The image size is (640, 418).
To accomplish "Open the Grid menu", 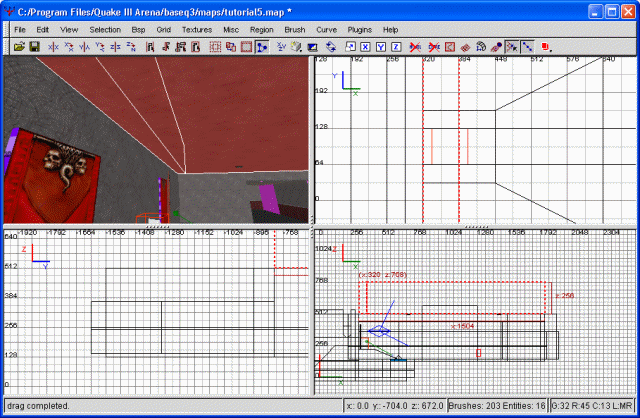I will click(163, 30).
